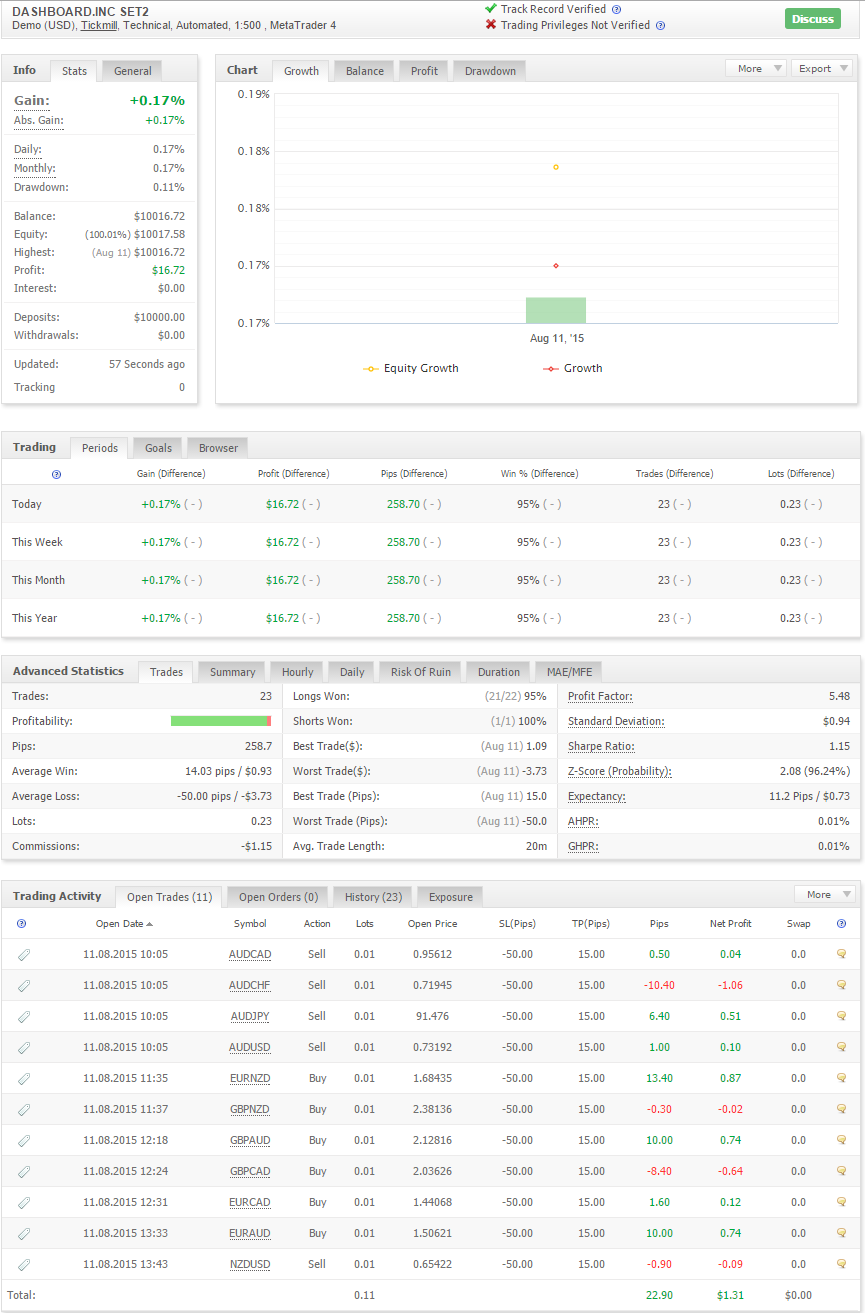The height and width of the screenshot is (1313, 865).
Task: Click the Z-Score (Probability) label
Action: pos(620,771)
